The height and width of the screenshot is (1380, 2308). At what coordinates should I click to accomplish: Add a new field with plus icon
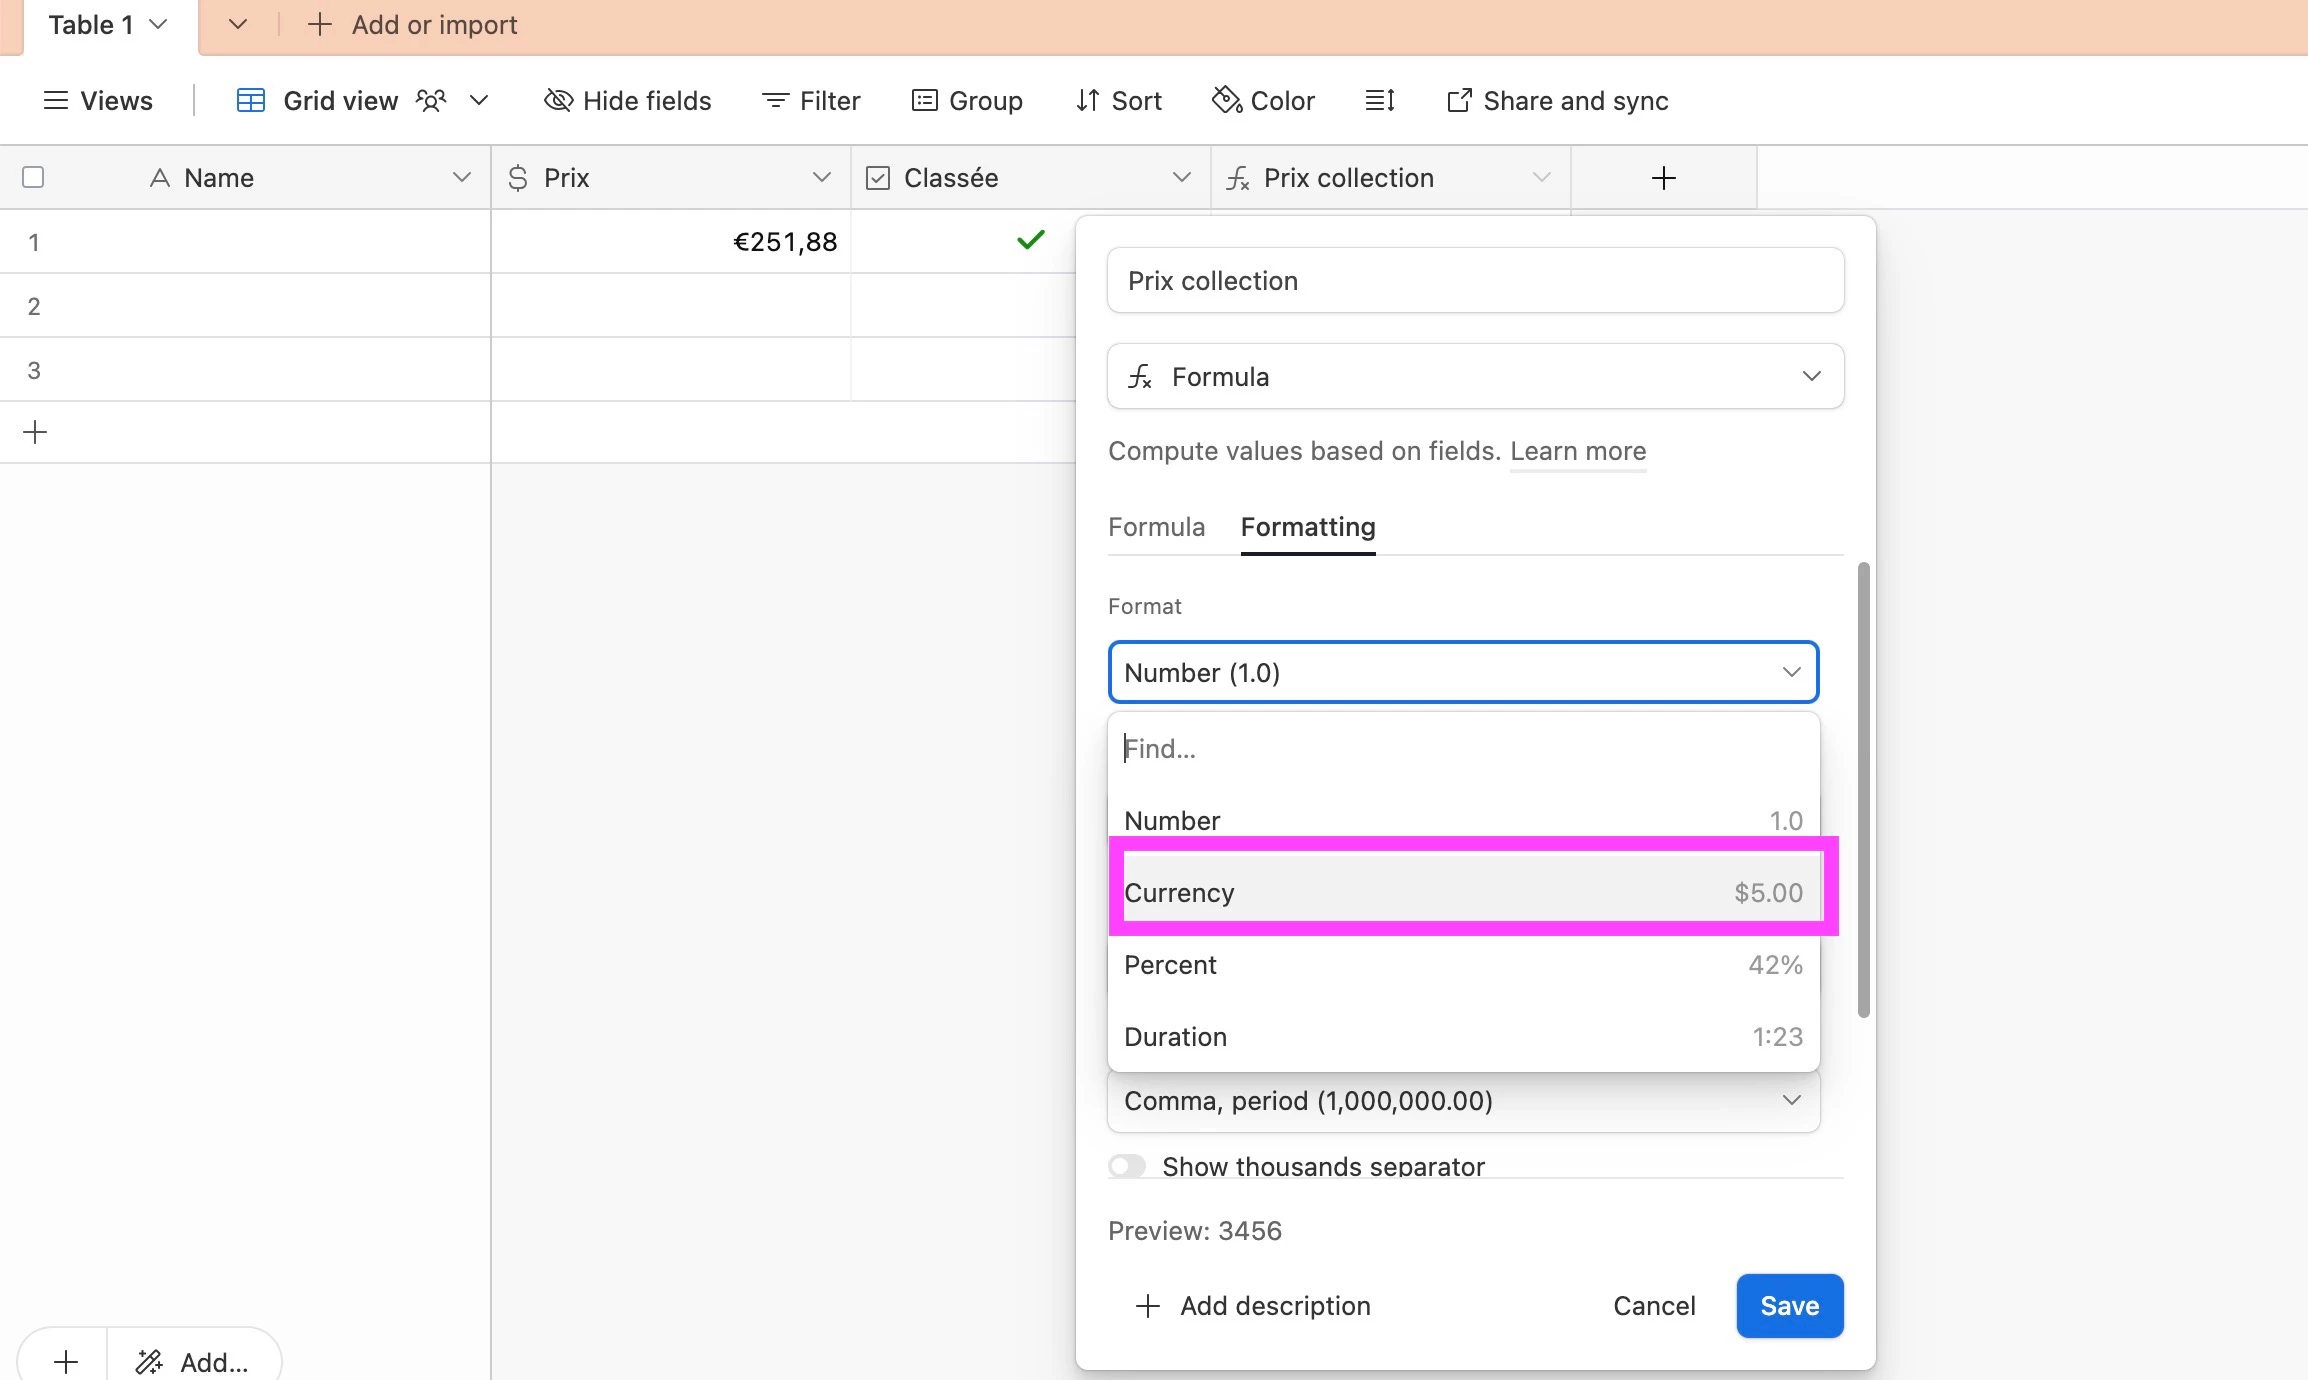click(1663, 178)
